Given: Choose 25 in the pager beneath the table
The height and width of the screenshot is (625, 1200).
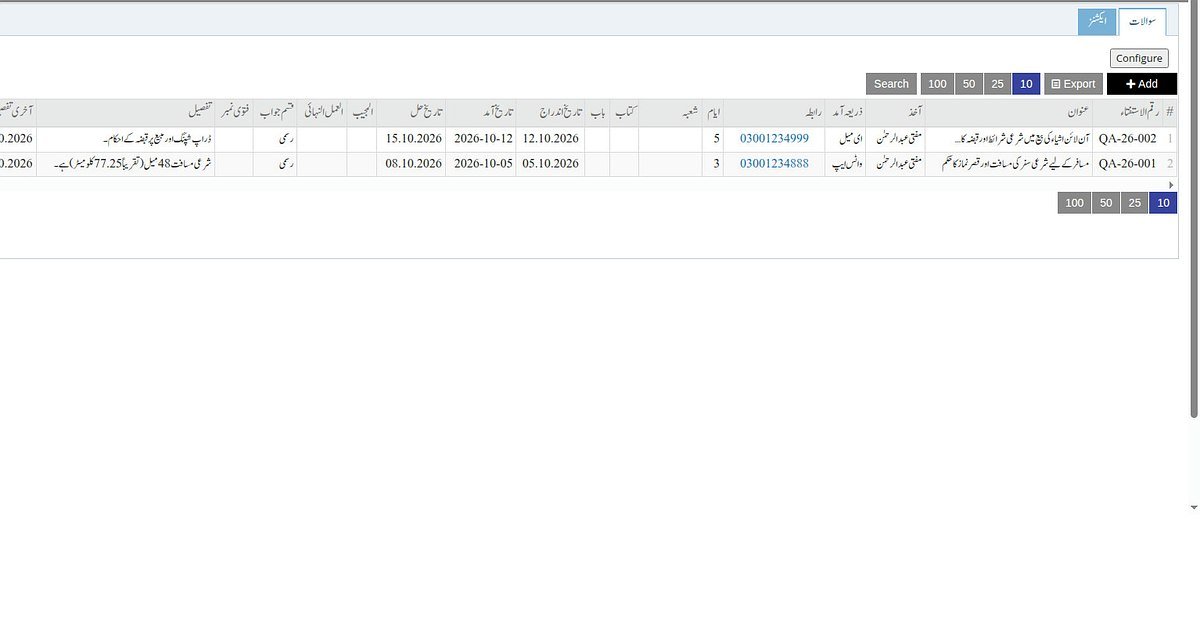Looking at the screenshot, I should click(1134, 203).
